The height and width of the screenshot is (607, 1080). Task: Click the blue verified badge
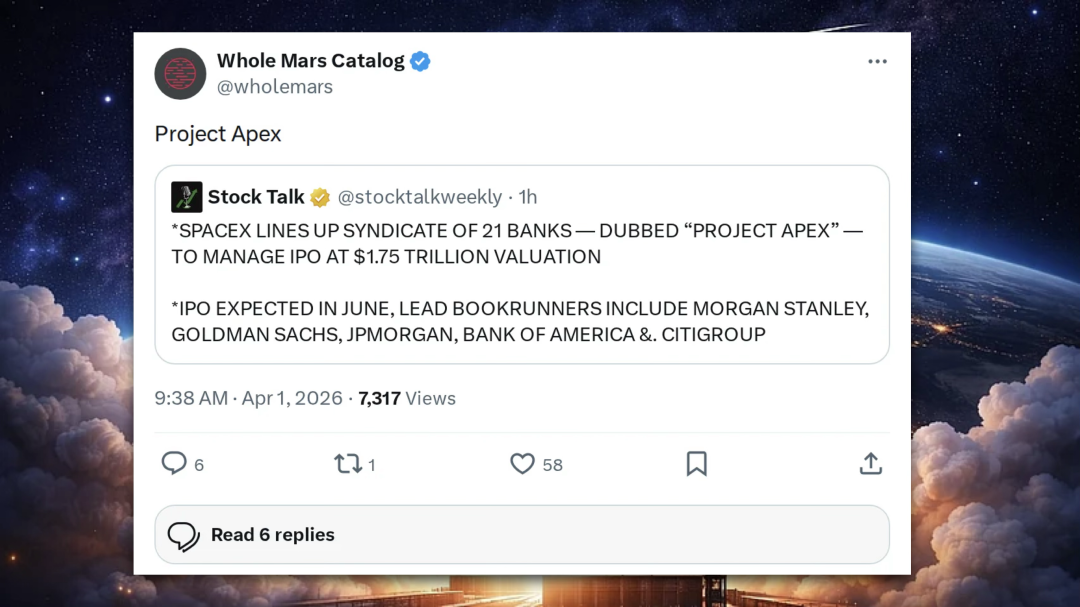[420, 61]
